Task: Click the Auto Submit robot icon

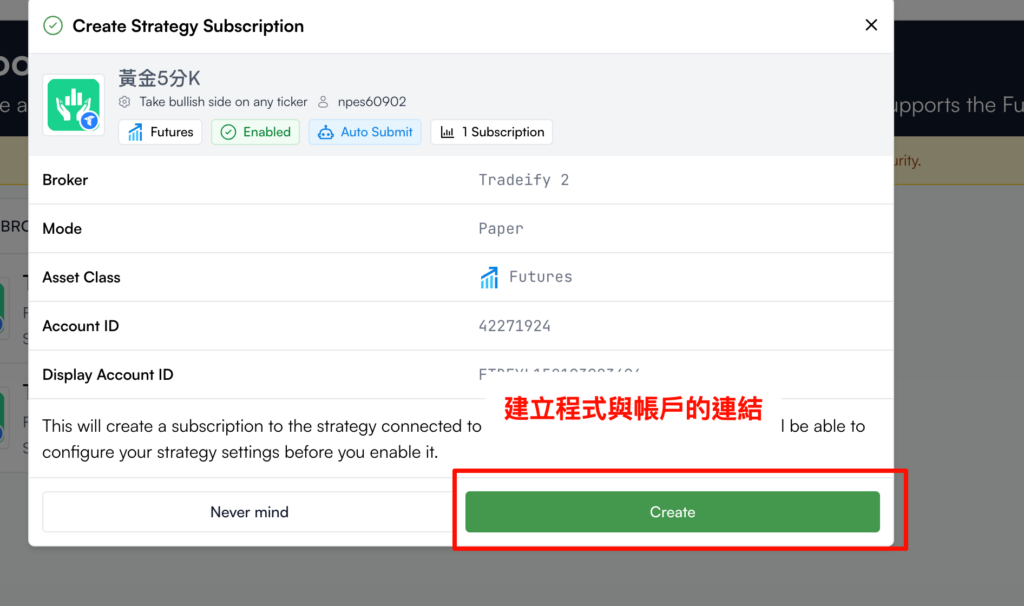Action: pyautogui.click(x=325, y=133)
